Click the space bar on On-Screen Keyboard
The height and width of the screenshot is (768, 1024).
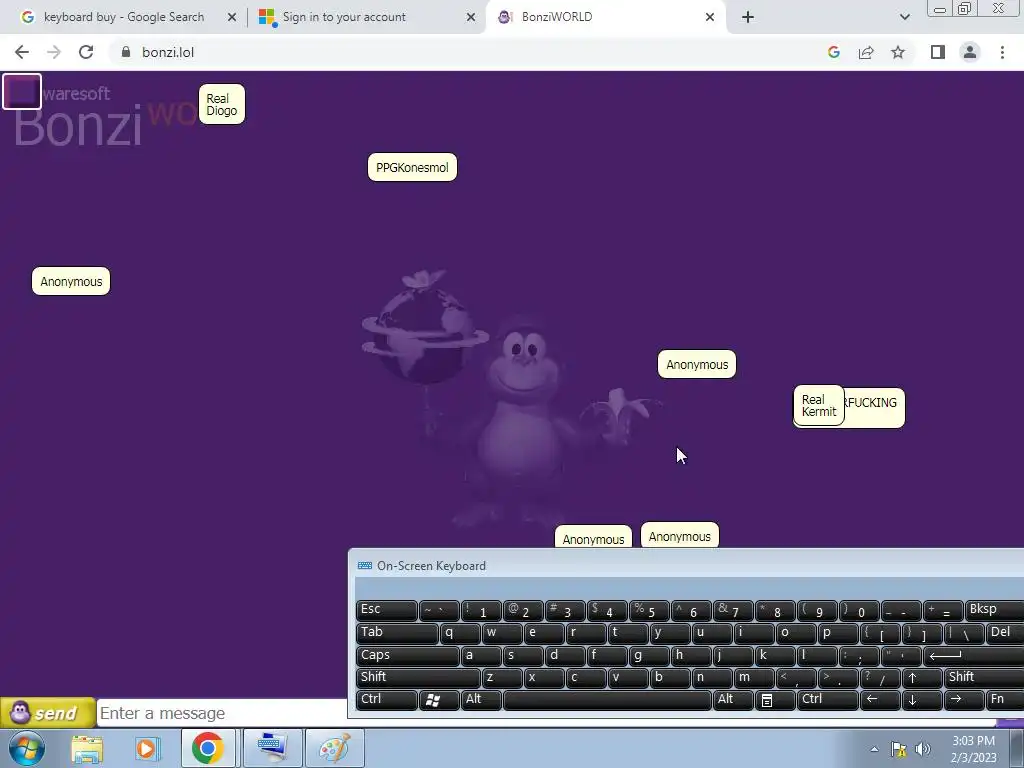[x=607, y=700]
